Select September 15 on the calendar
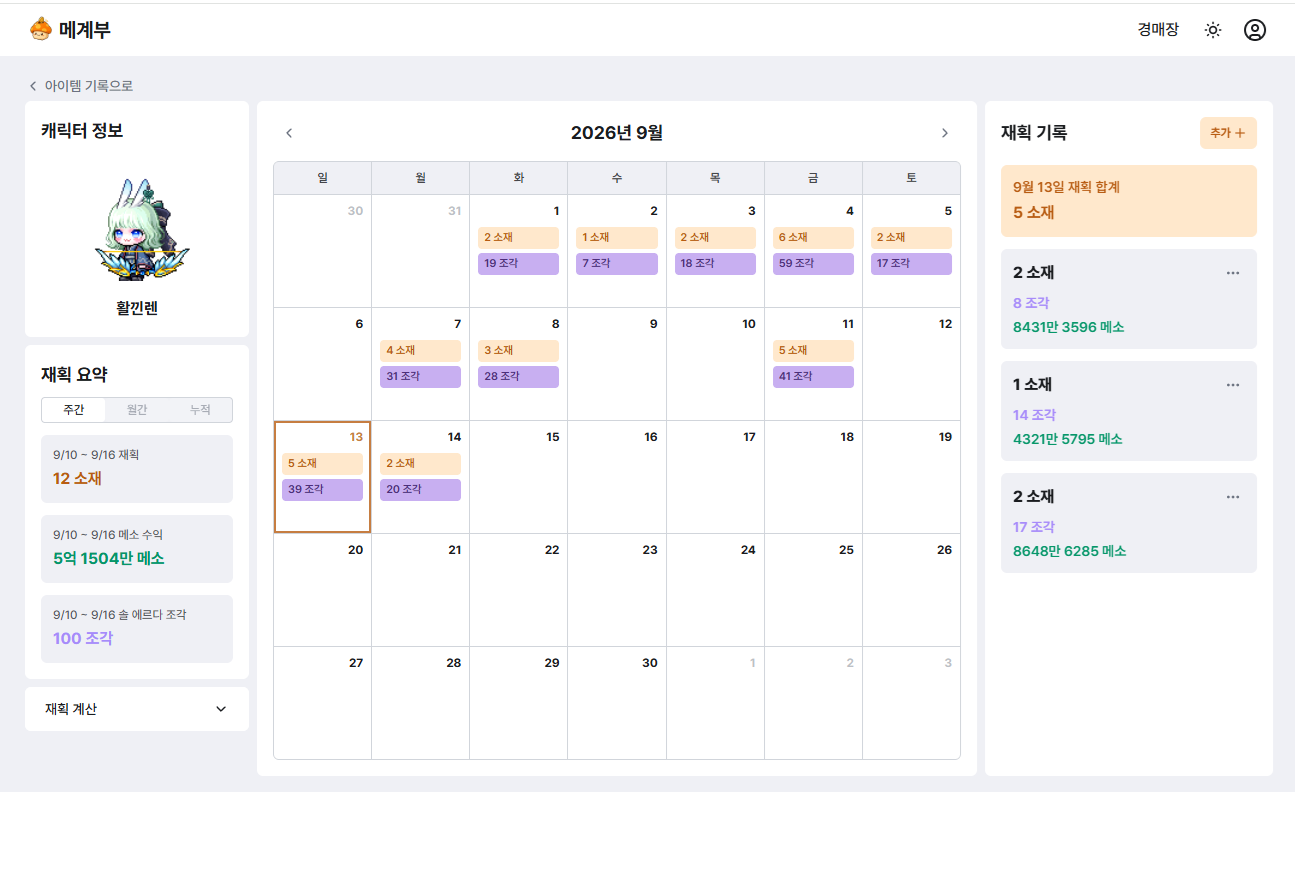Viewport: 1295px width, 880px height. coord(518,477)
